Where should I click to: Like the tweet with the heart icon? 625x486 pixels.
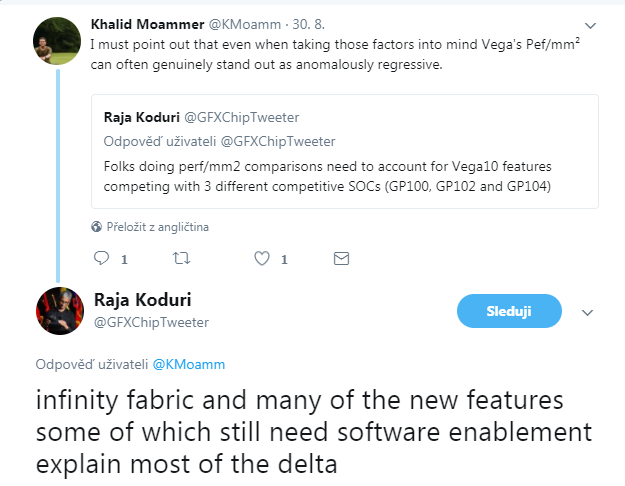point(262,259)
